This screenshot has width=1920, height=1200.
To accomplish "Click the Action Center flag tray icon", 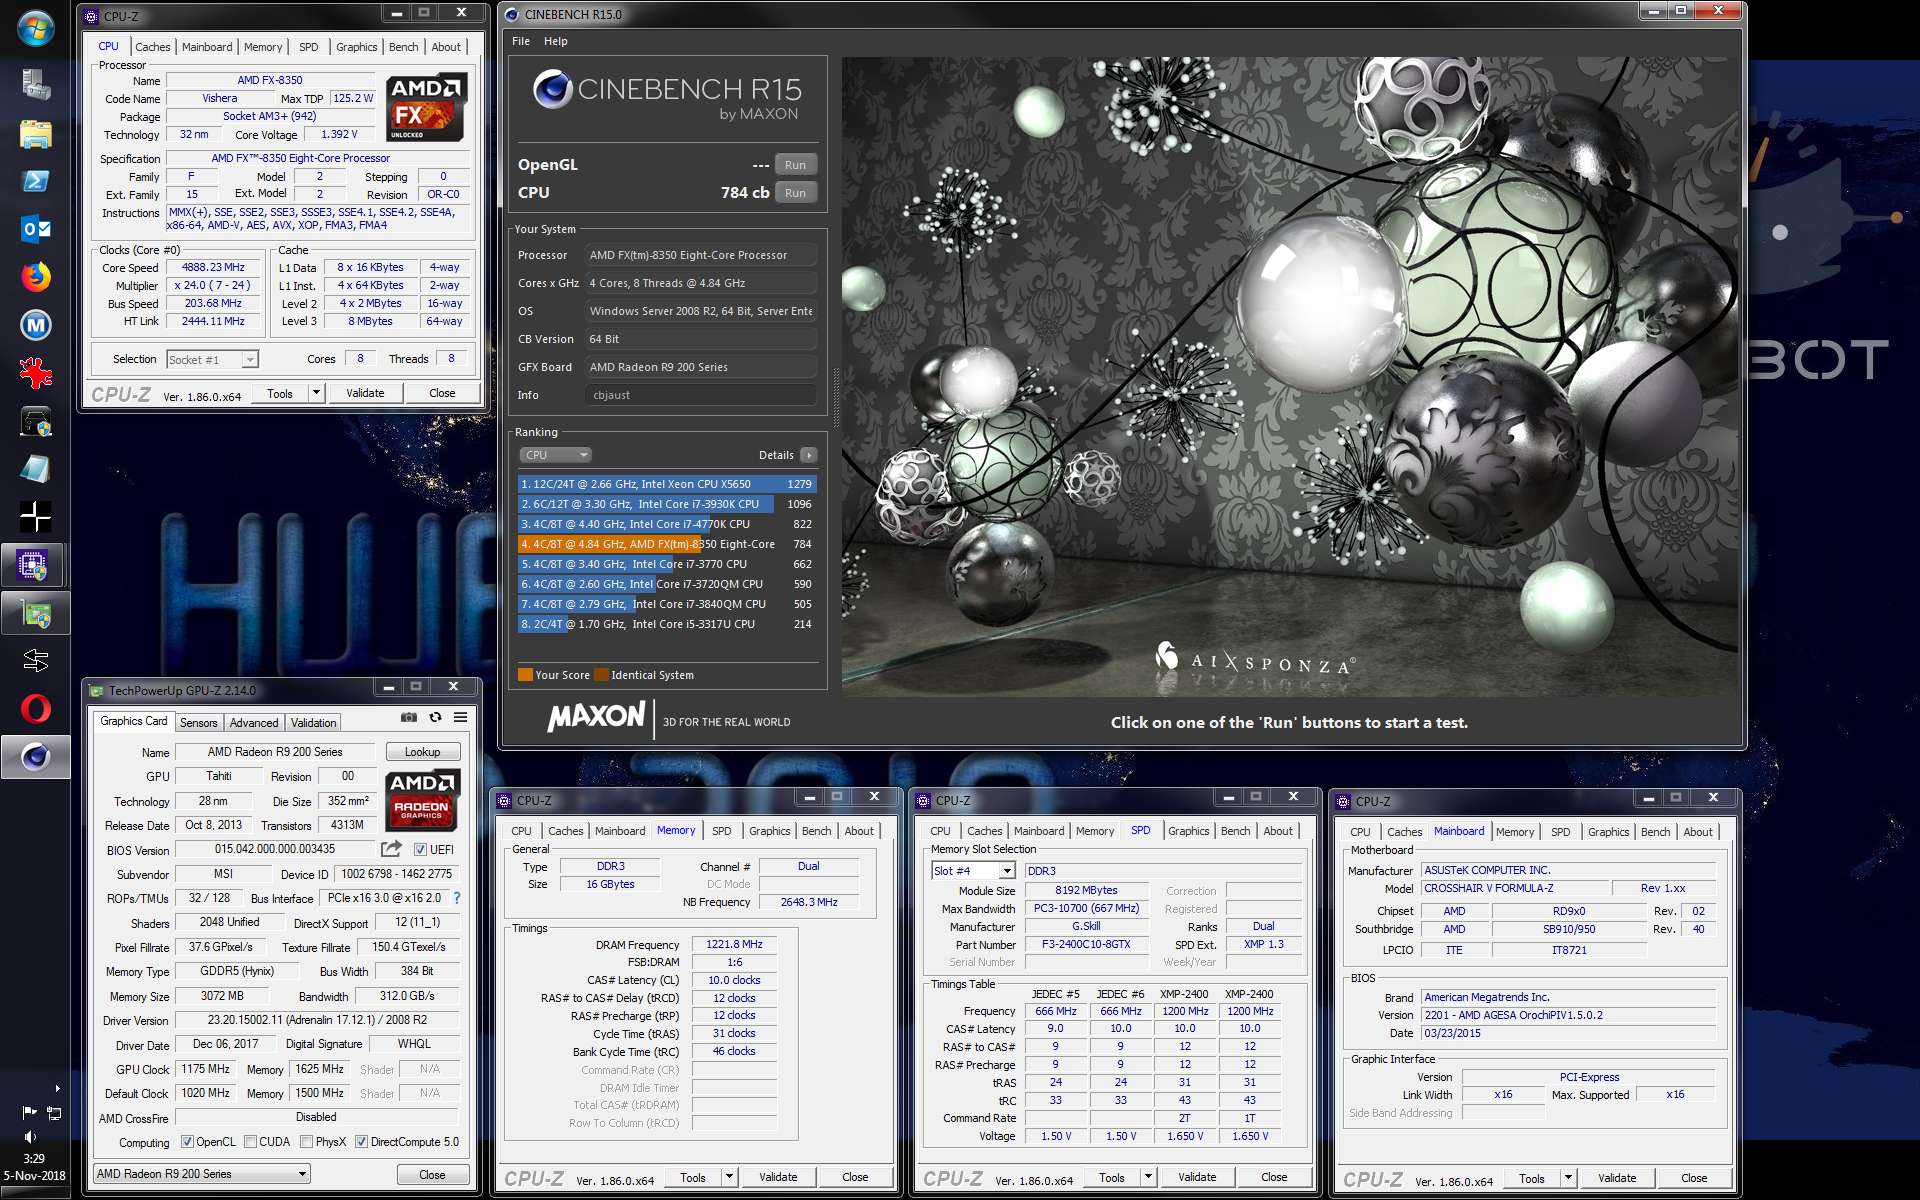I will tap(29, 1112).
